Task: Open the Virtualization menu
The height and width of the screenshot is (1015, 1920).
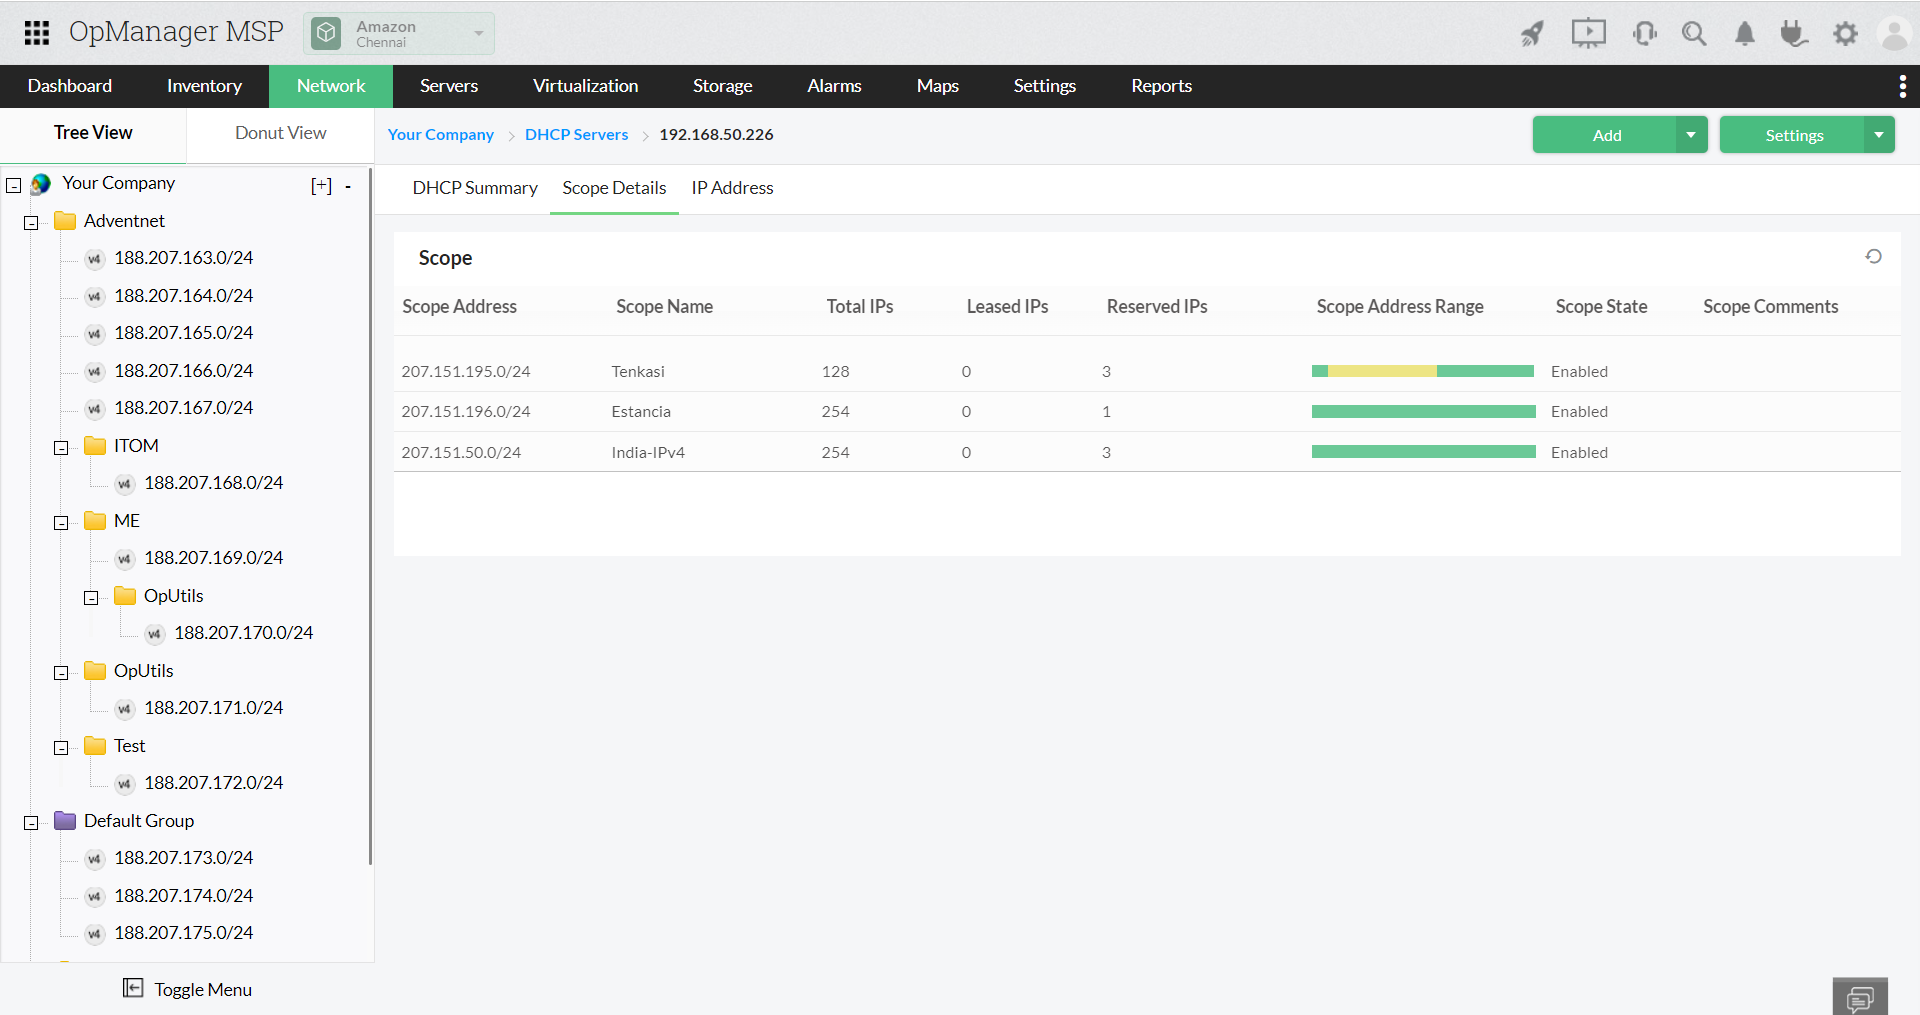Action: coord(585,86)
